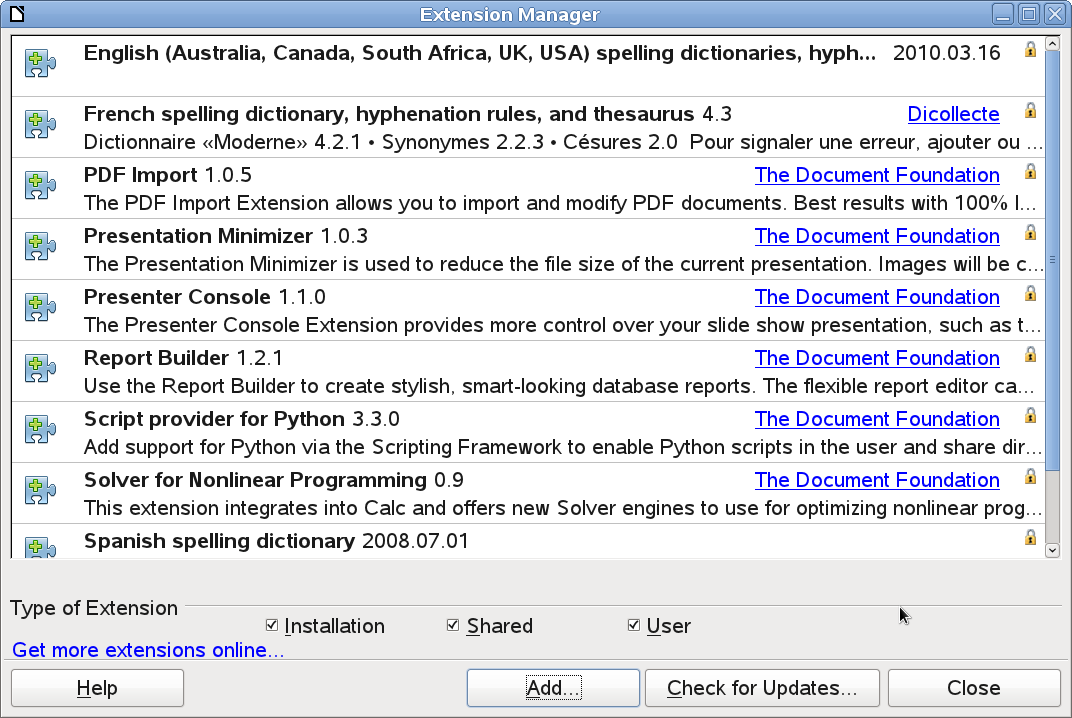Minimize the Extension Manager window
Image resolution: width=1072 pixels, height=718 pixels.
click(x=1003, y=14)
